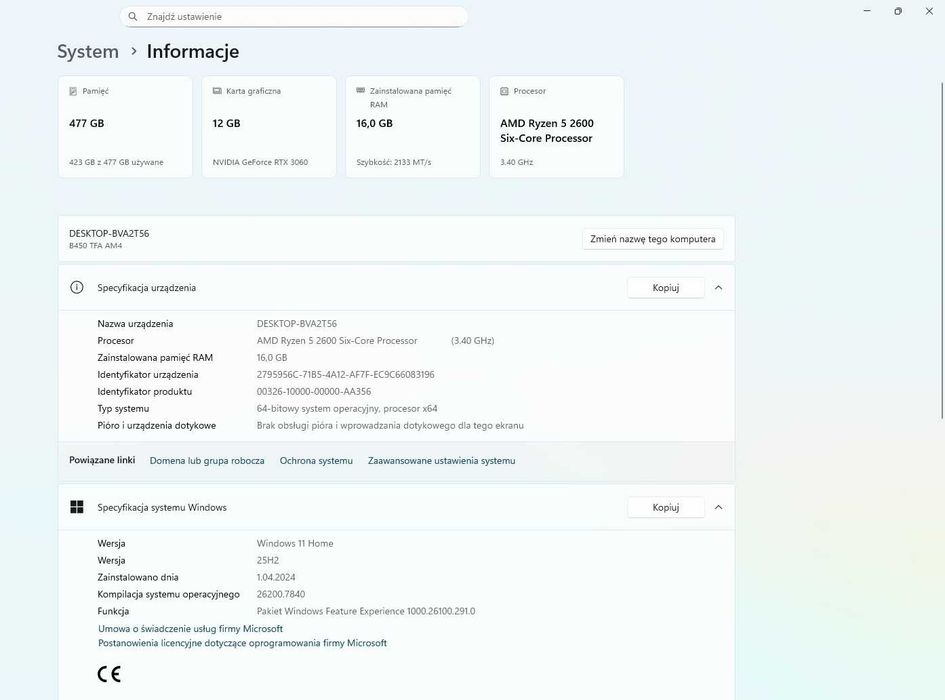Open Zaawansowane ustawienia systemu link
This screenshot has width=945, height=700.
click(x=442, y=461)
